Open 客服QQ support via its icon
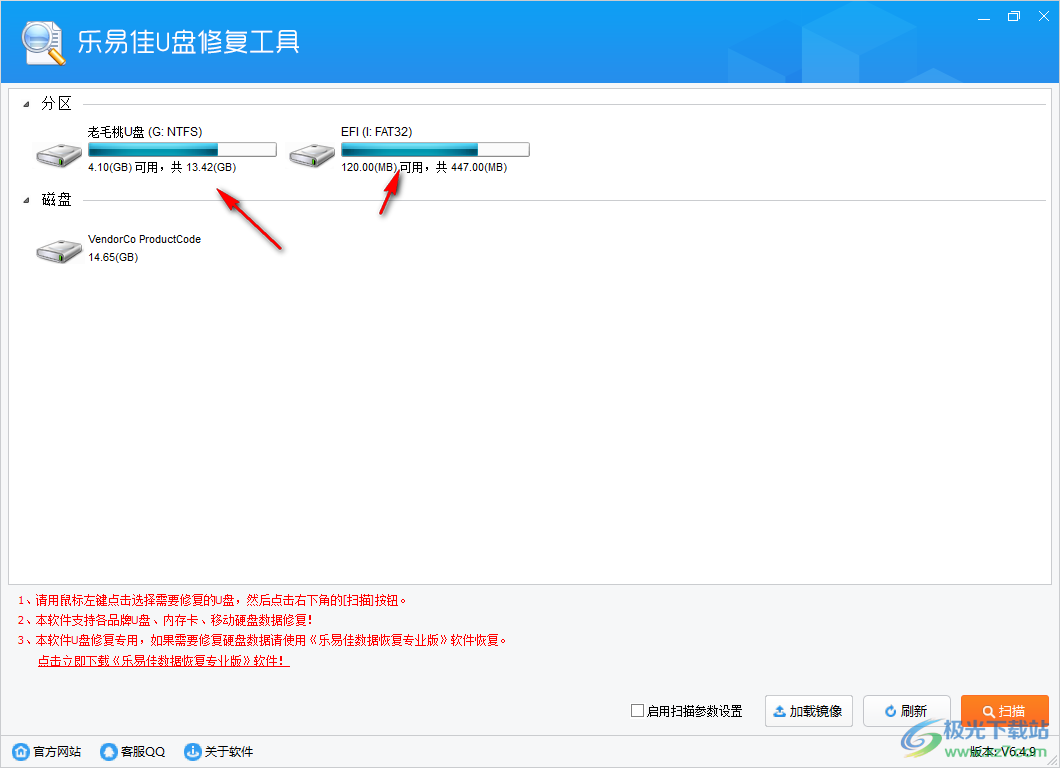 (x=108, y=751)
